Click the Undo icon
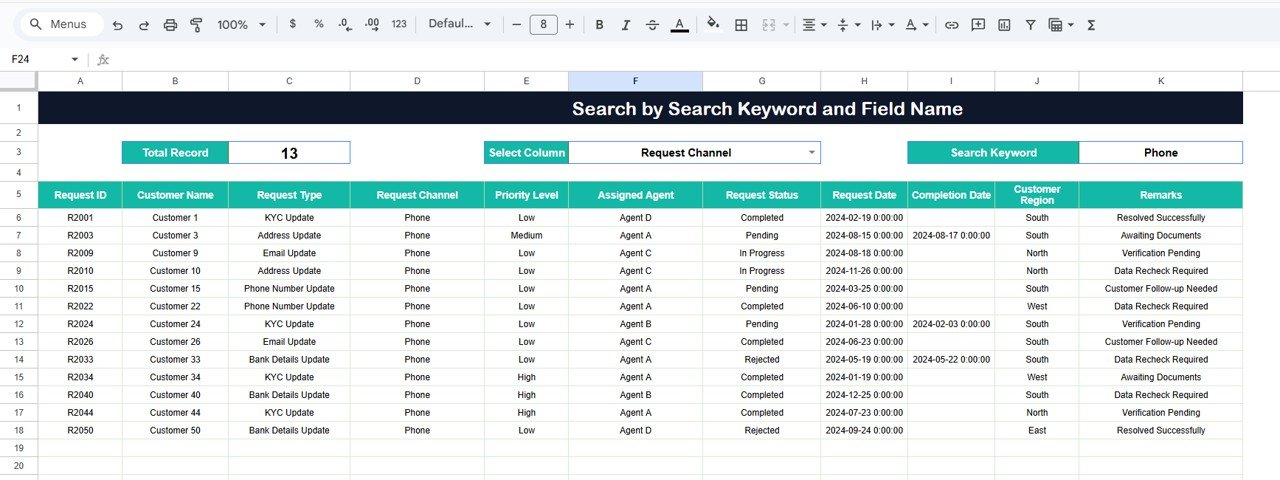1280x480 pixels. 118,25
